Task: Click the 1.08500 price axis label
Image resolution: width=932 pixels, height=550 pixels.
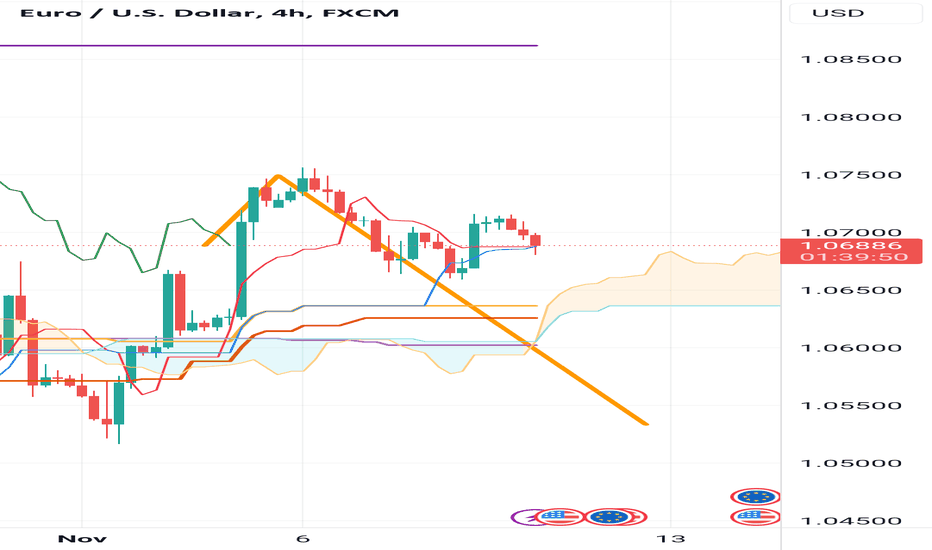Action: 851,59
